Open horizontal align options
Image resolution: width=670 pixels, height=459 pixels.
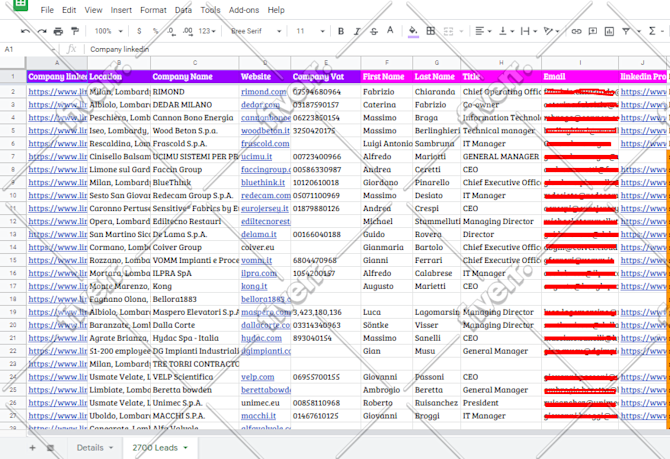(483, 31)
